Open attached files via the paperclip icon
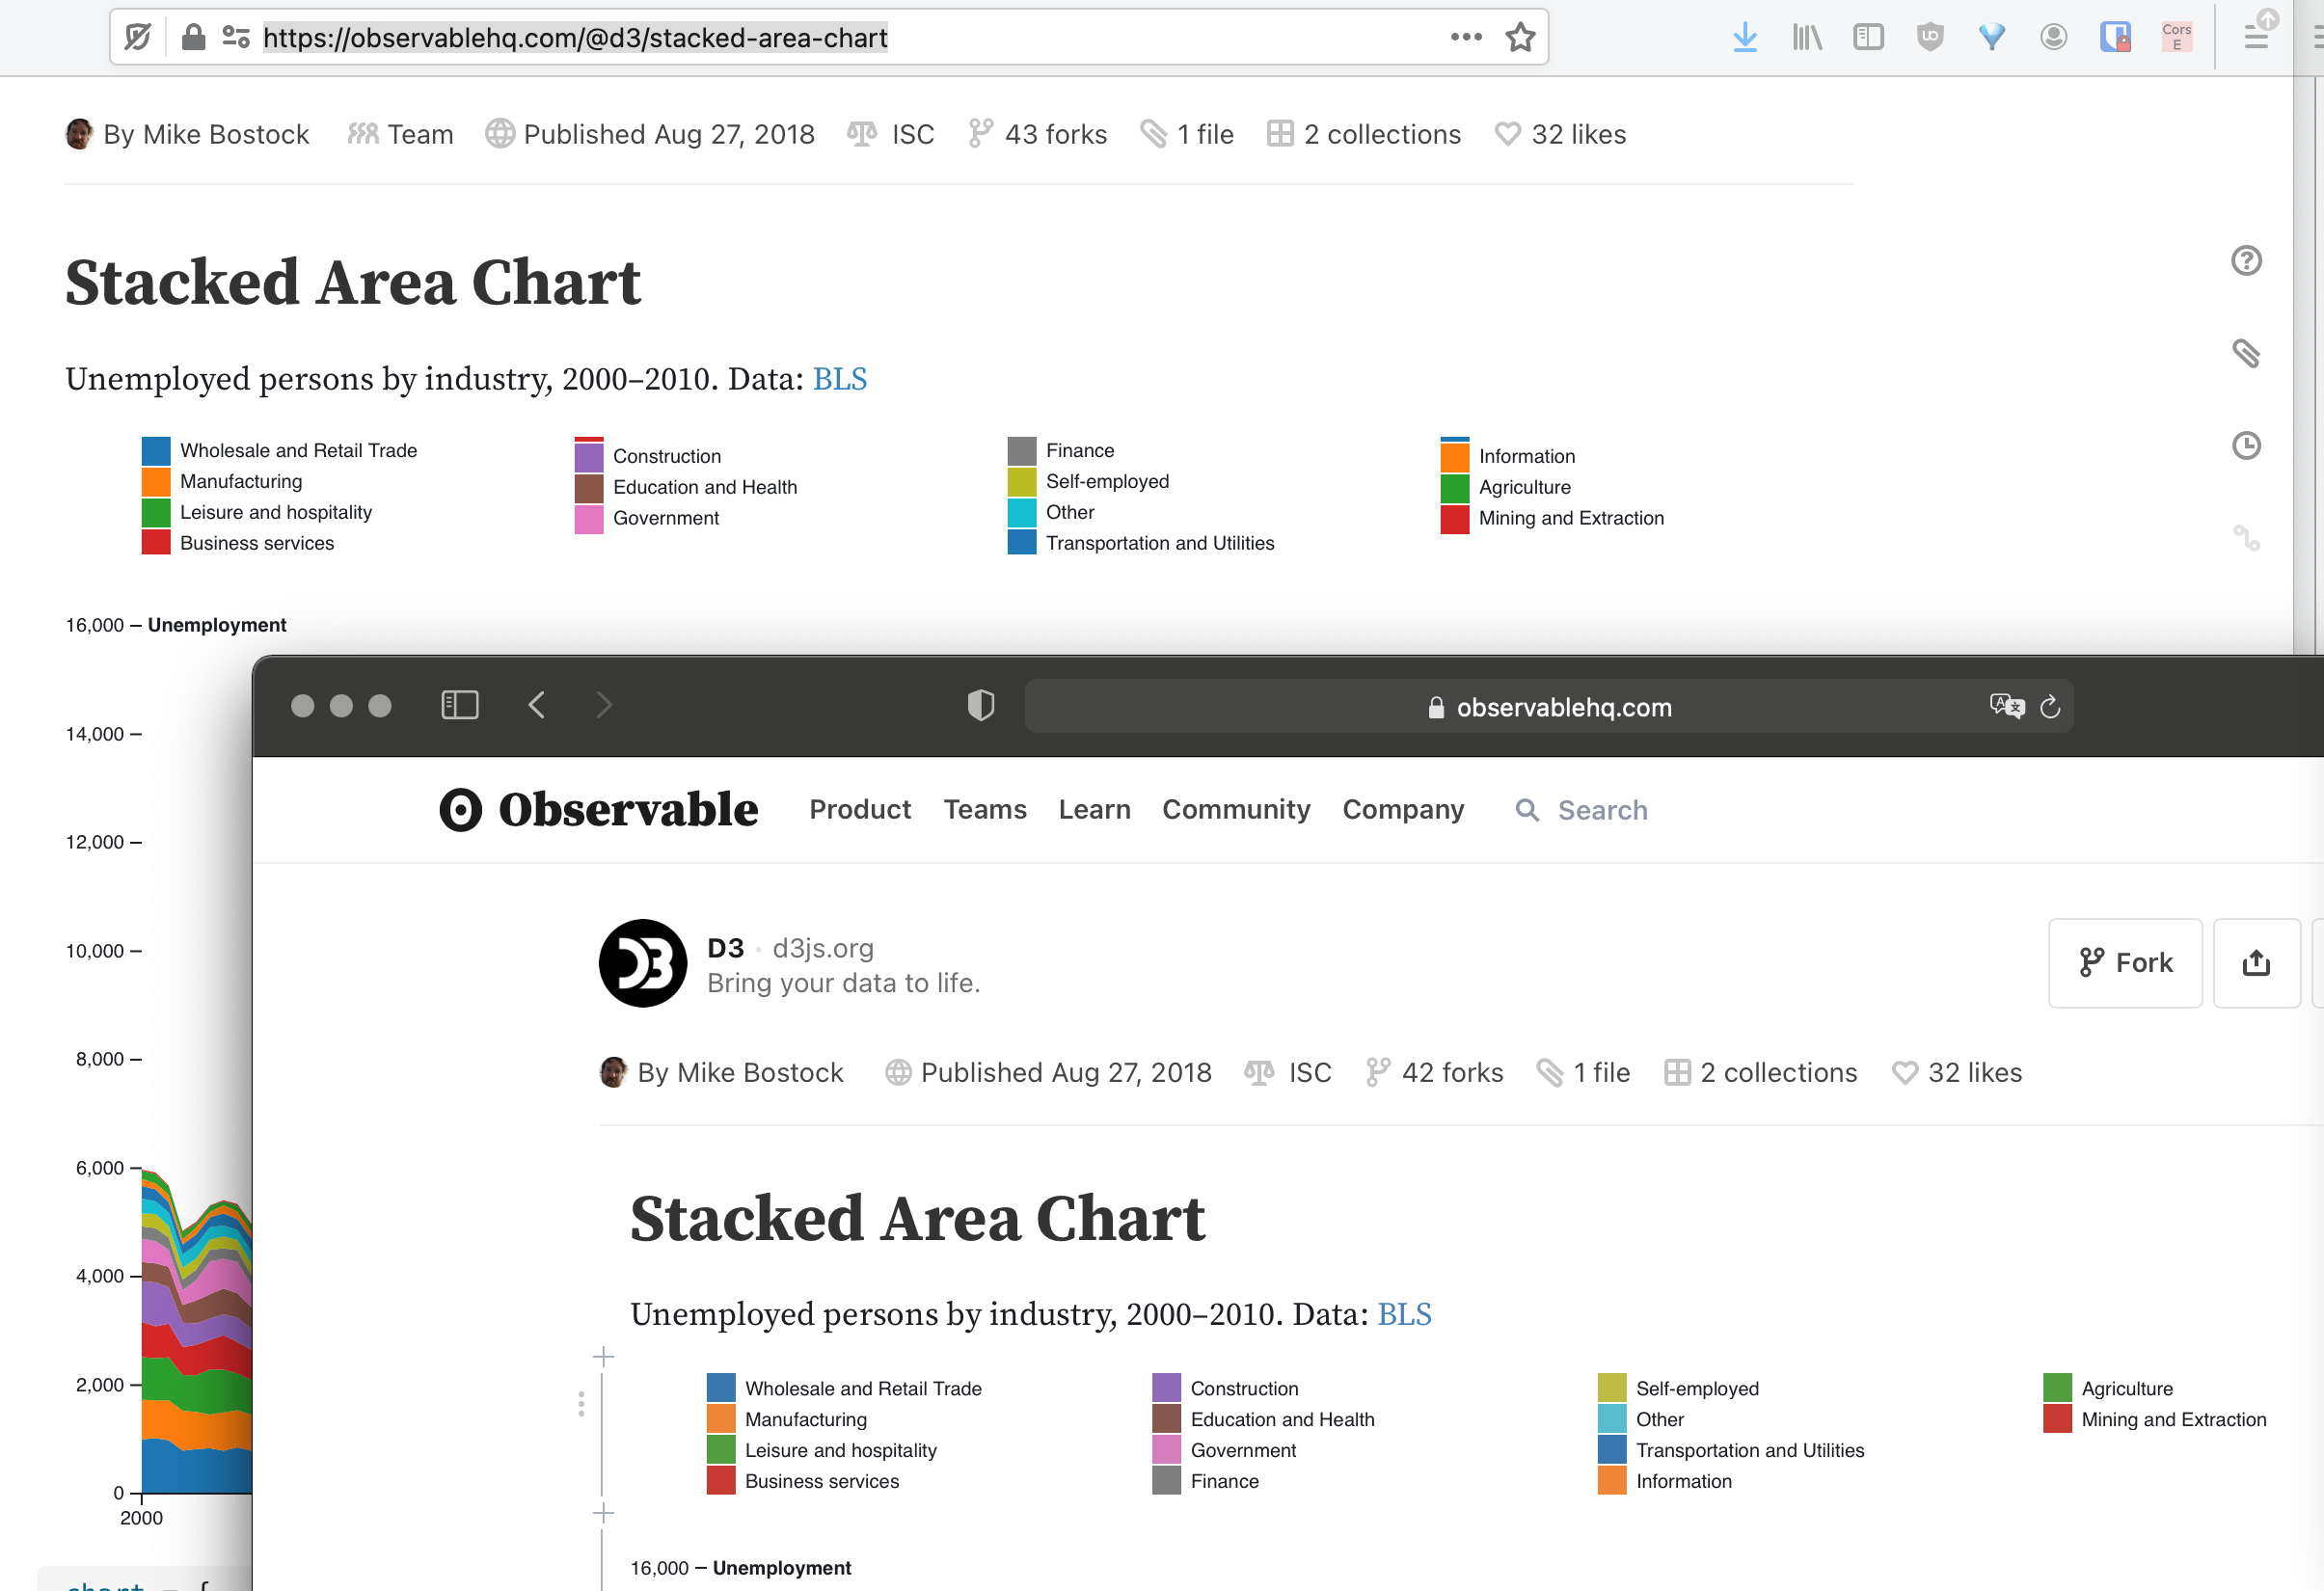 point(2246,354)
